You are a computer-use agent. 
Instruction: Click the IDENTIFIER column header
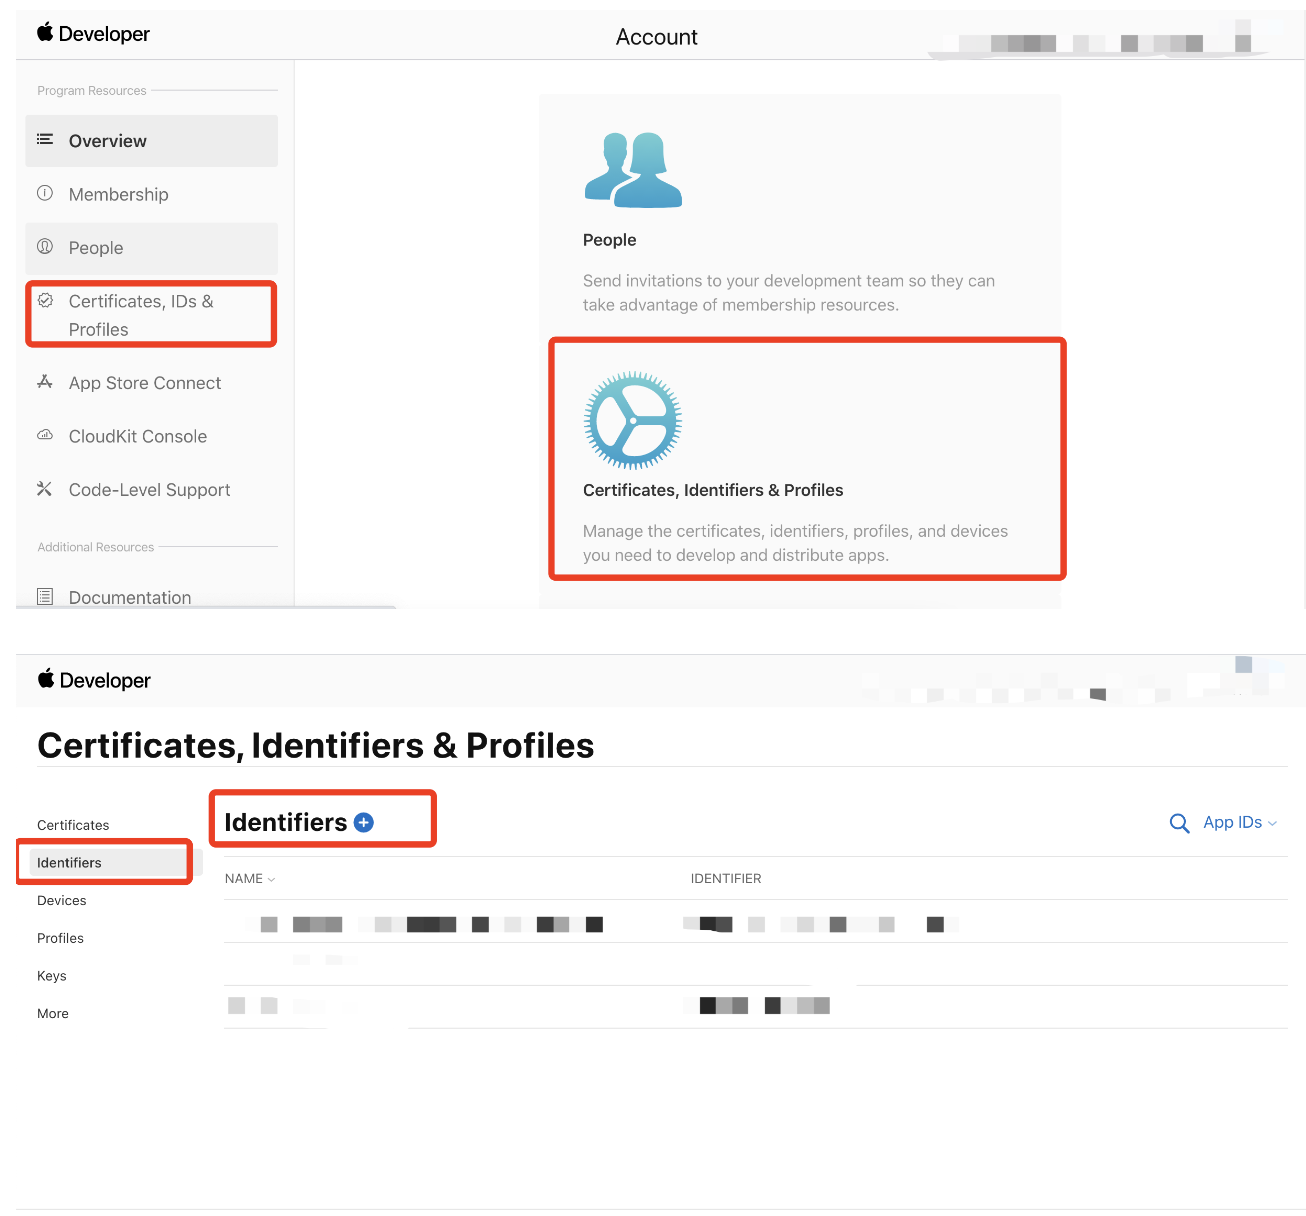726,879
